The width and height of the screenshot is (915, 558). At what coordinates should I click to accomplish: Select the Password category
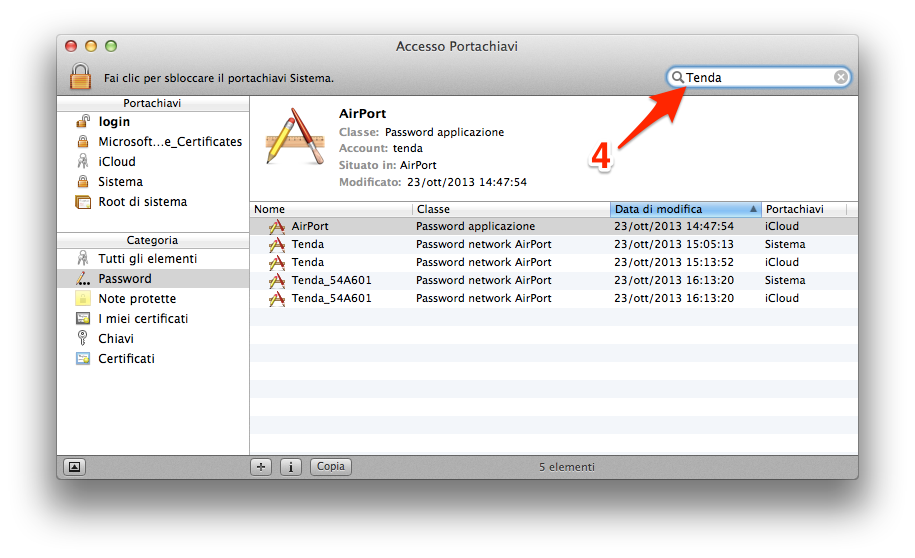coord(153,278)
